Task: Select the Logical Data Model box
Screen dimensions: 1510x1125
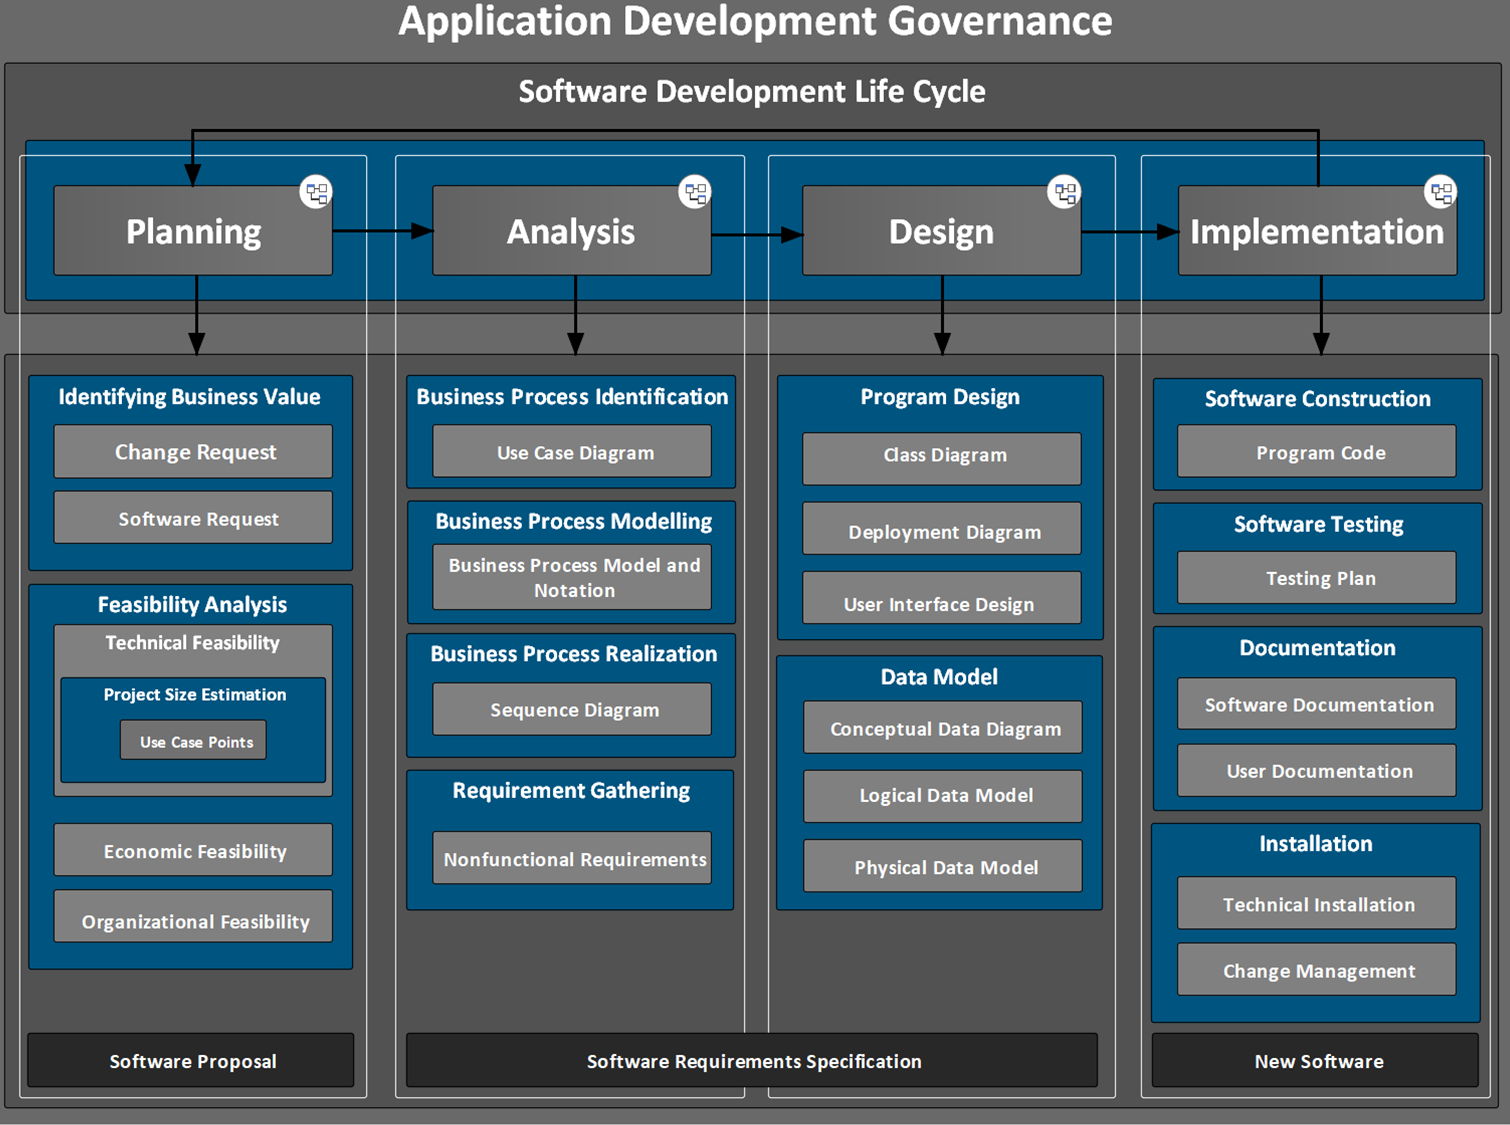Action: [x=943, y=796]
